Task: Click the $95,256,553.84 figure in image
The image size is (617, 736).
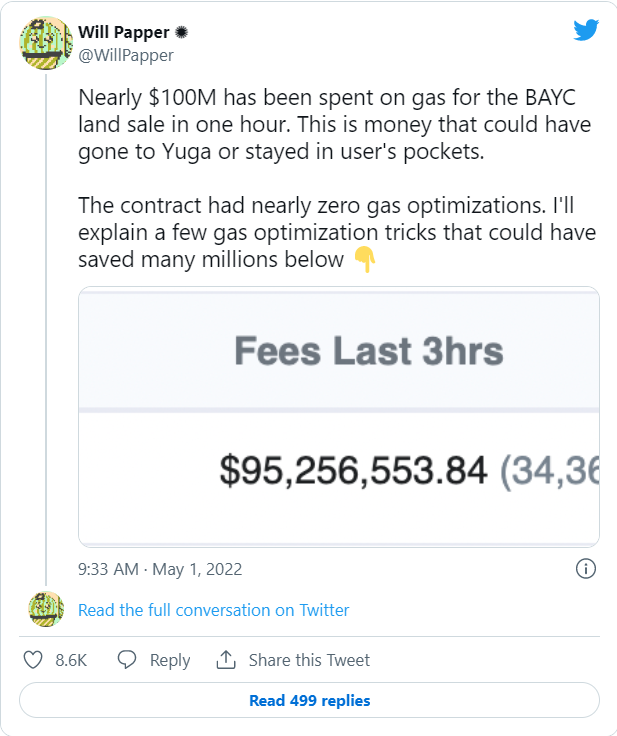Action: click(353, 470)
